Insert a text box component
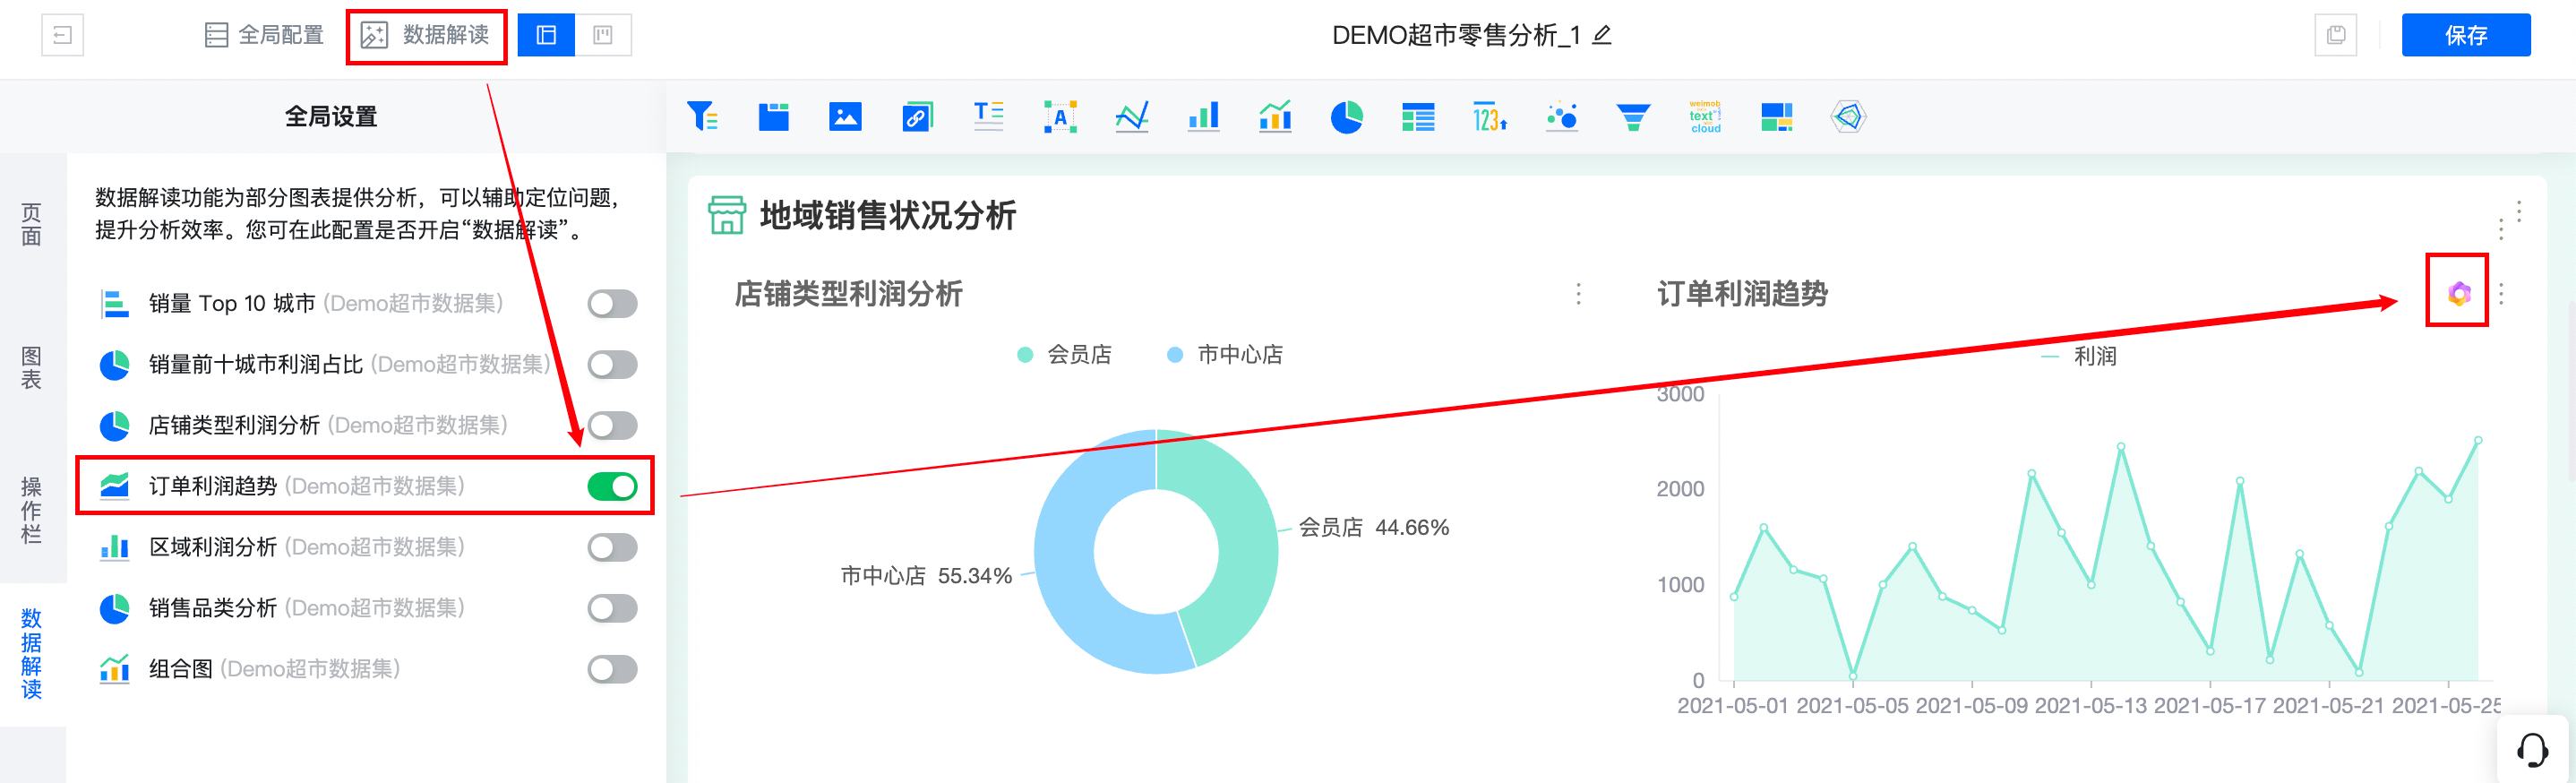2576x783 pixels. tap(1060, 117)
